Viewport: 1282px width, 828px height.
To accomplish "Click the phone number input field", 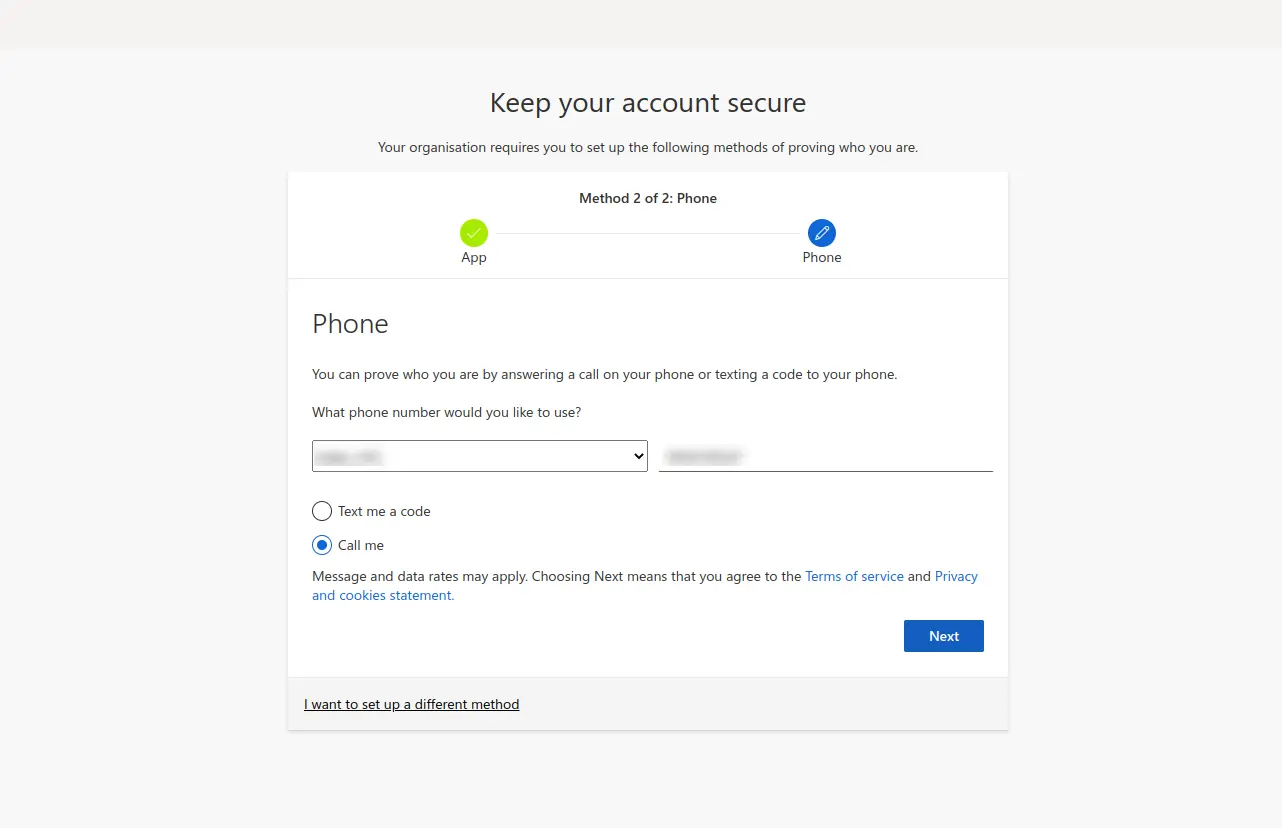I will pyautogui.click(x=825, y=455).
